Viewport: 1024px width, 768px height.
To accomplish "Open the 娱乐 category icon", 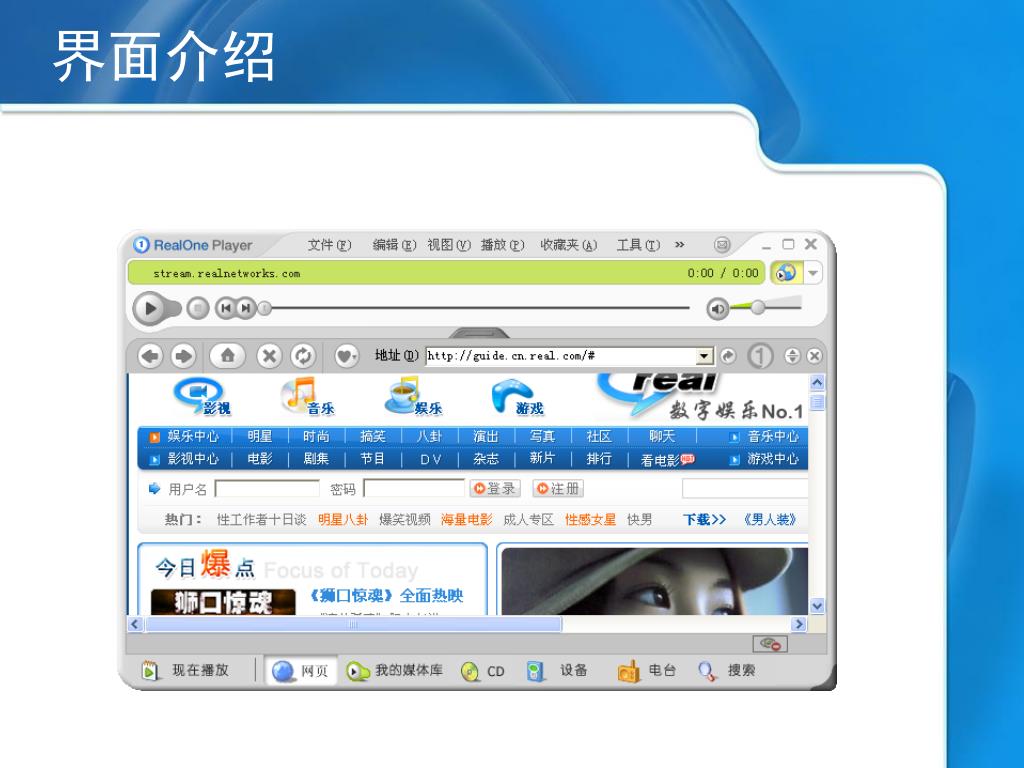I will (x=413, y=396).
